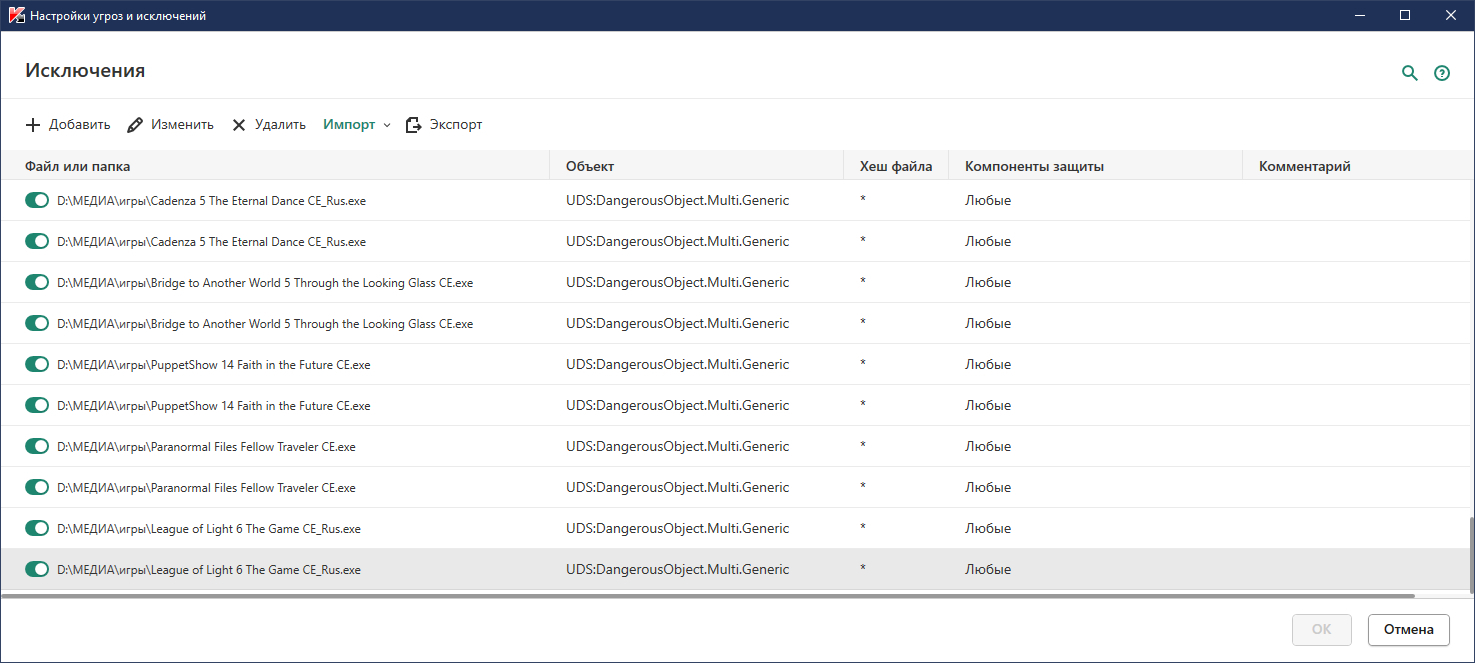Screen dimensions: 1475x663
Task: Sort by the "Файл или папка" column header
Action: point(78,166)
